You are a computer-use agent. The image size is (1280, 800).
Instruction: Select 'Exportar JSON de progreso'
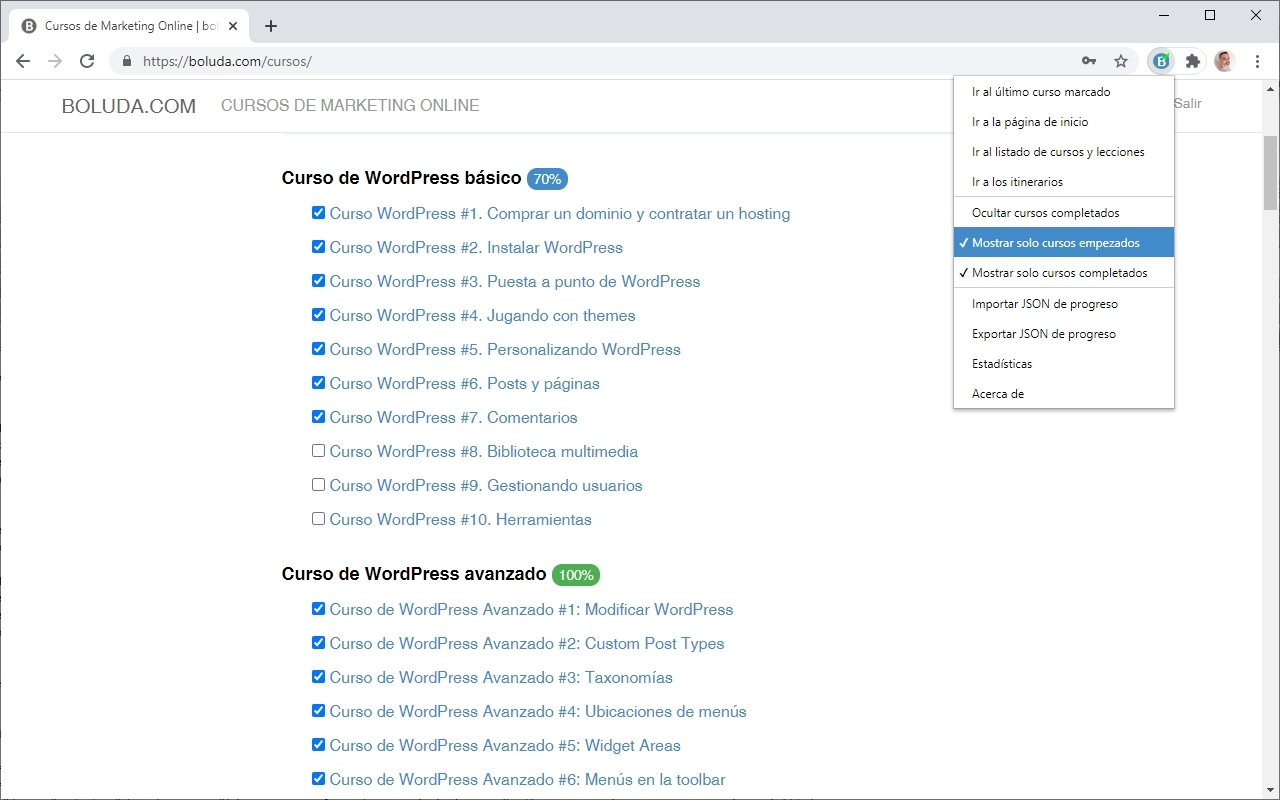point(1064,334)
